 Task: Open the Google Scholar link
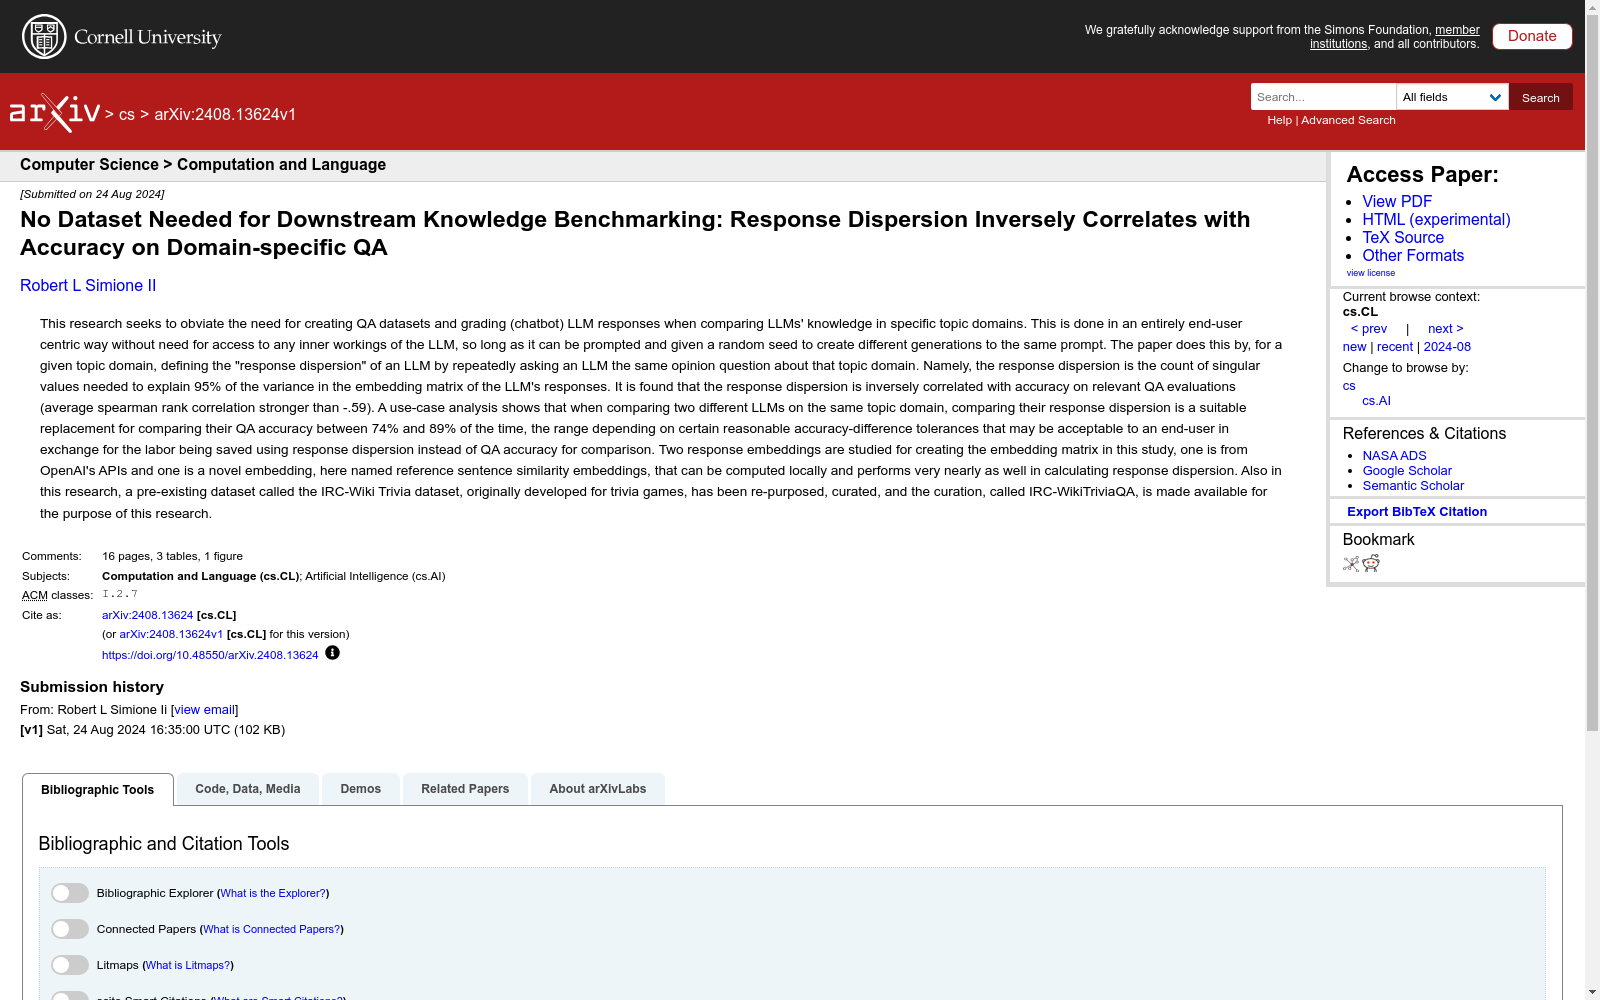[x=1407, y=471]
